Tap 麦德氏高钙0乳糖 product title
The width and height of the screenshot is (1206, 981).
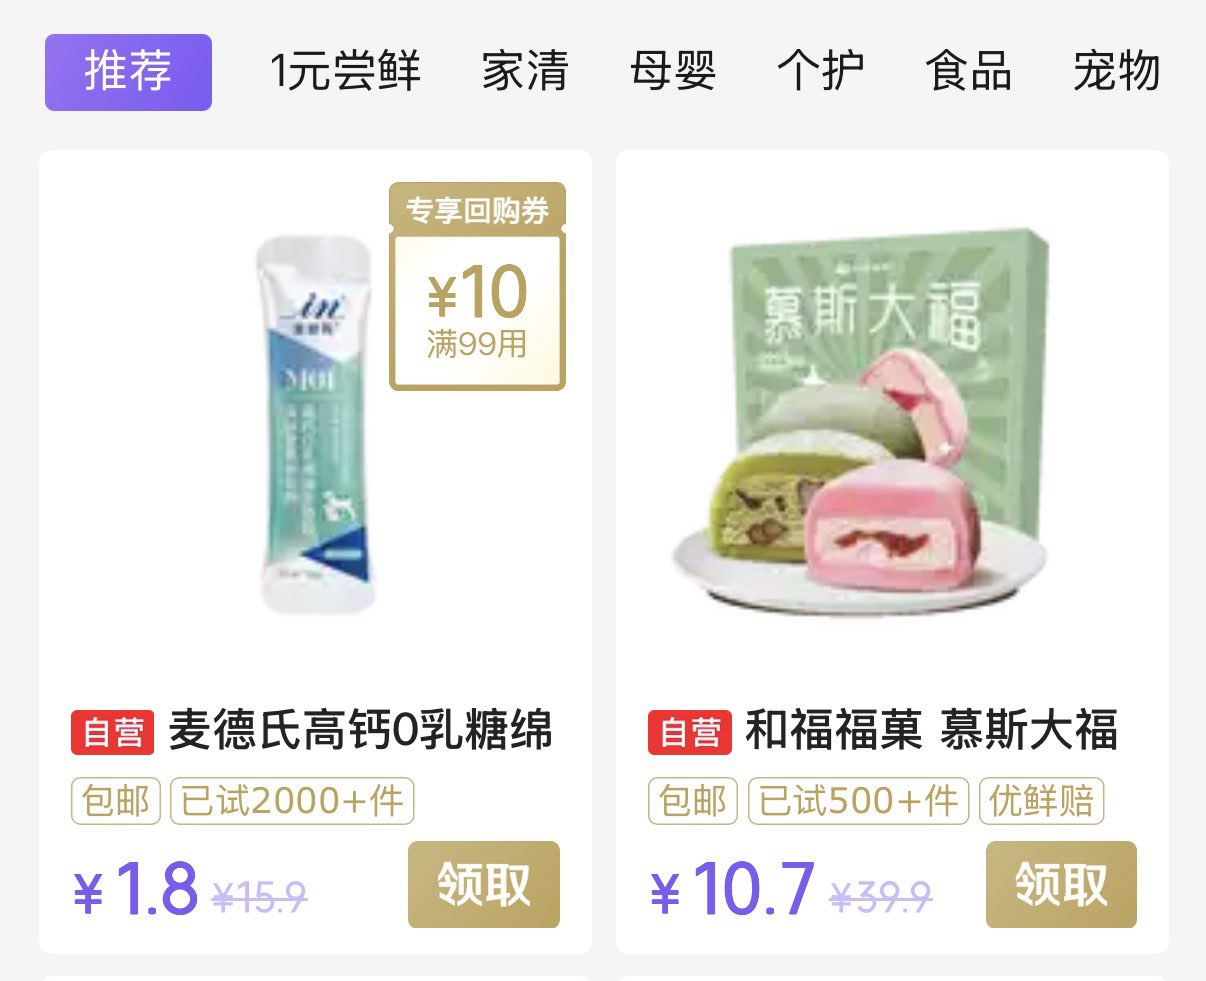(360, 731)
